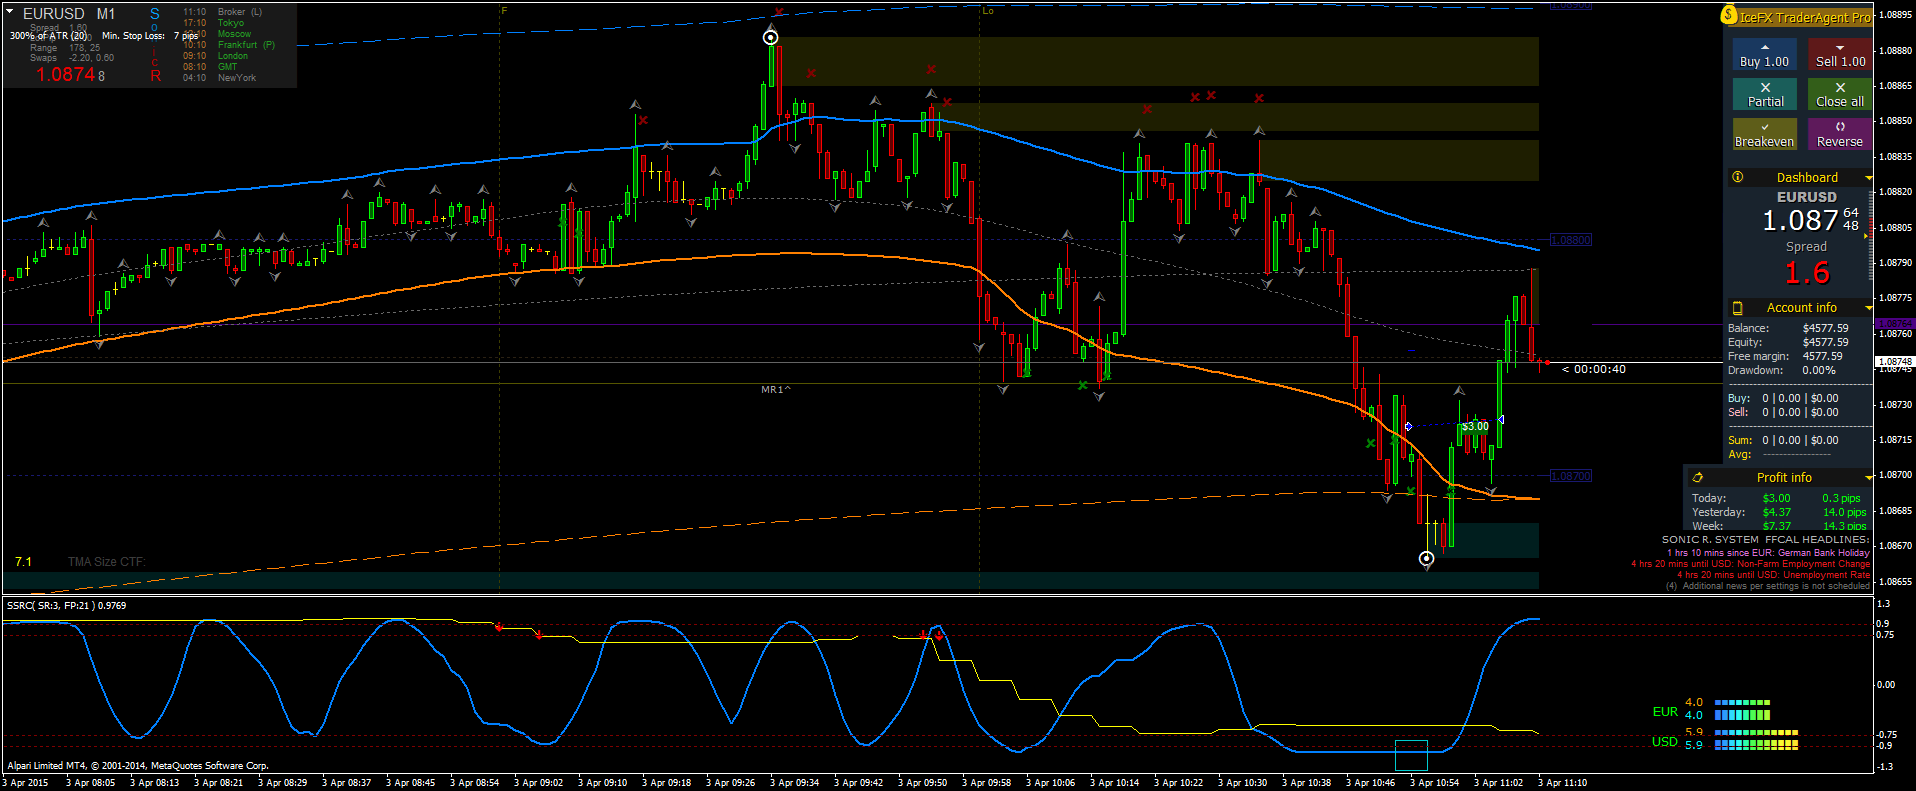
Task: Click the Unemployment Rate headline
Action: tap(1773, 575)
